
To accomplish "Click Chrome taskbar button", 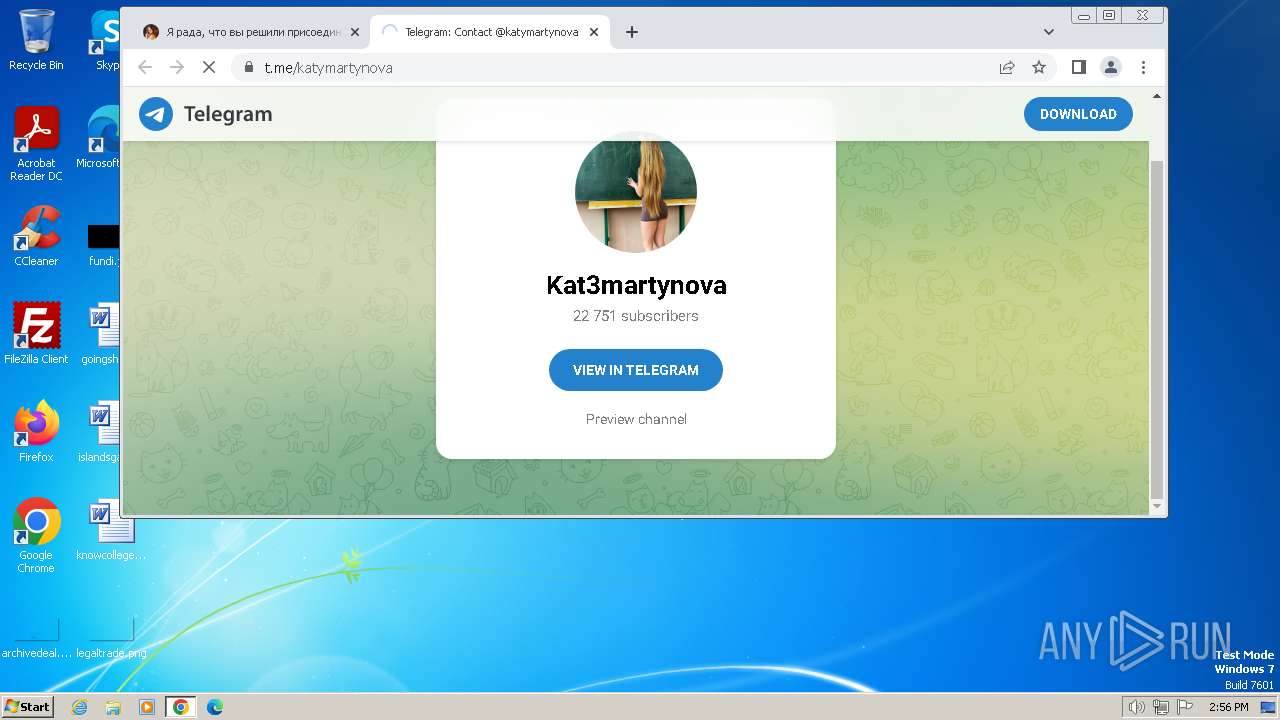I will pos(181,707).
